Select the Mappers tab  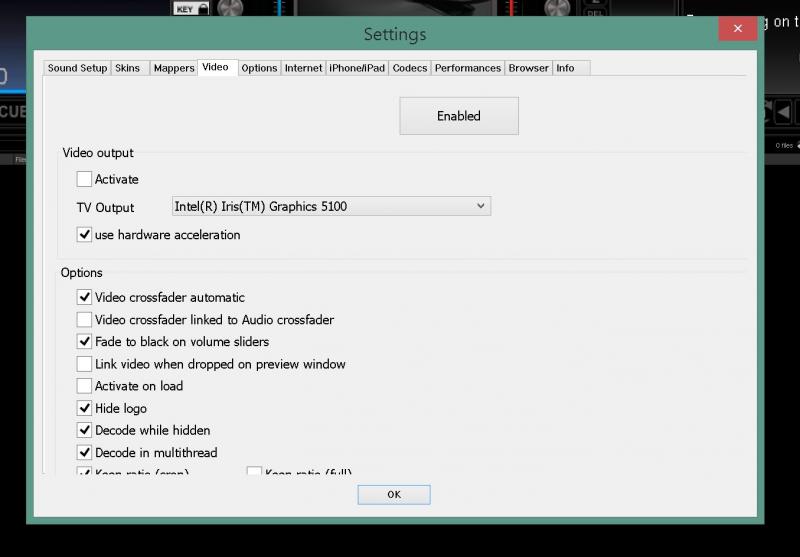pyautogui.click(x=173, y=68)
